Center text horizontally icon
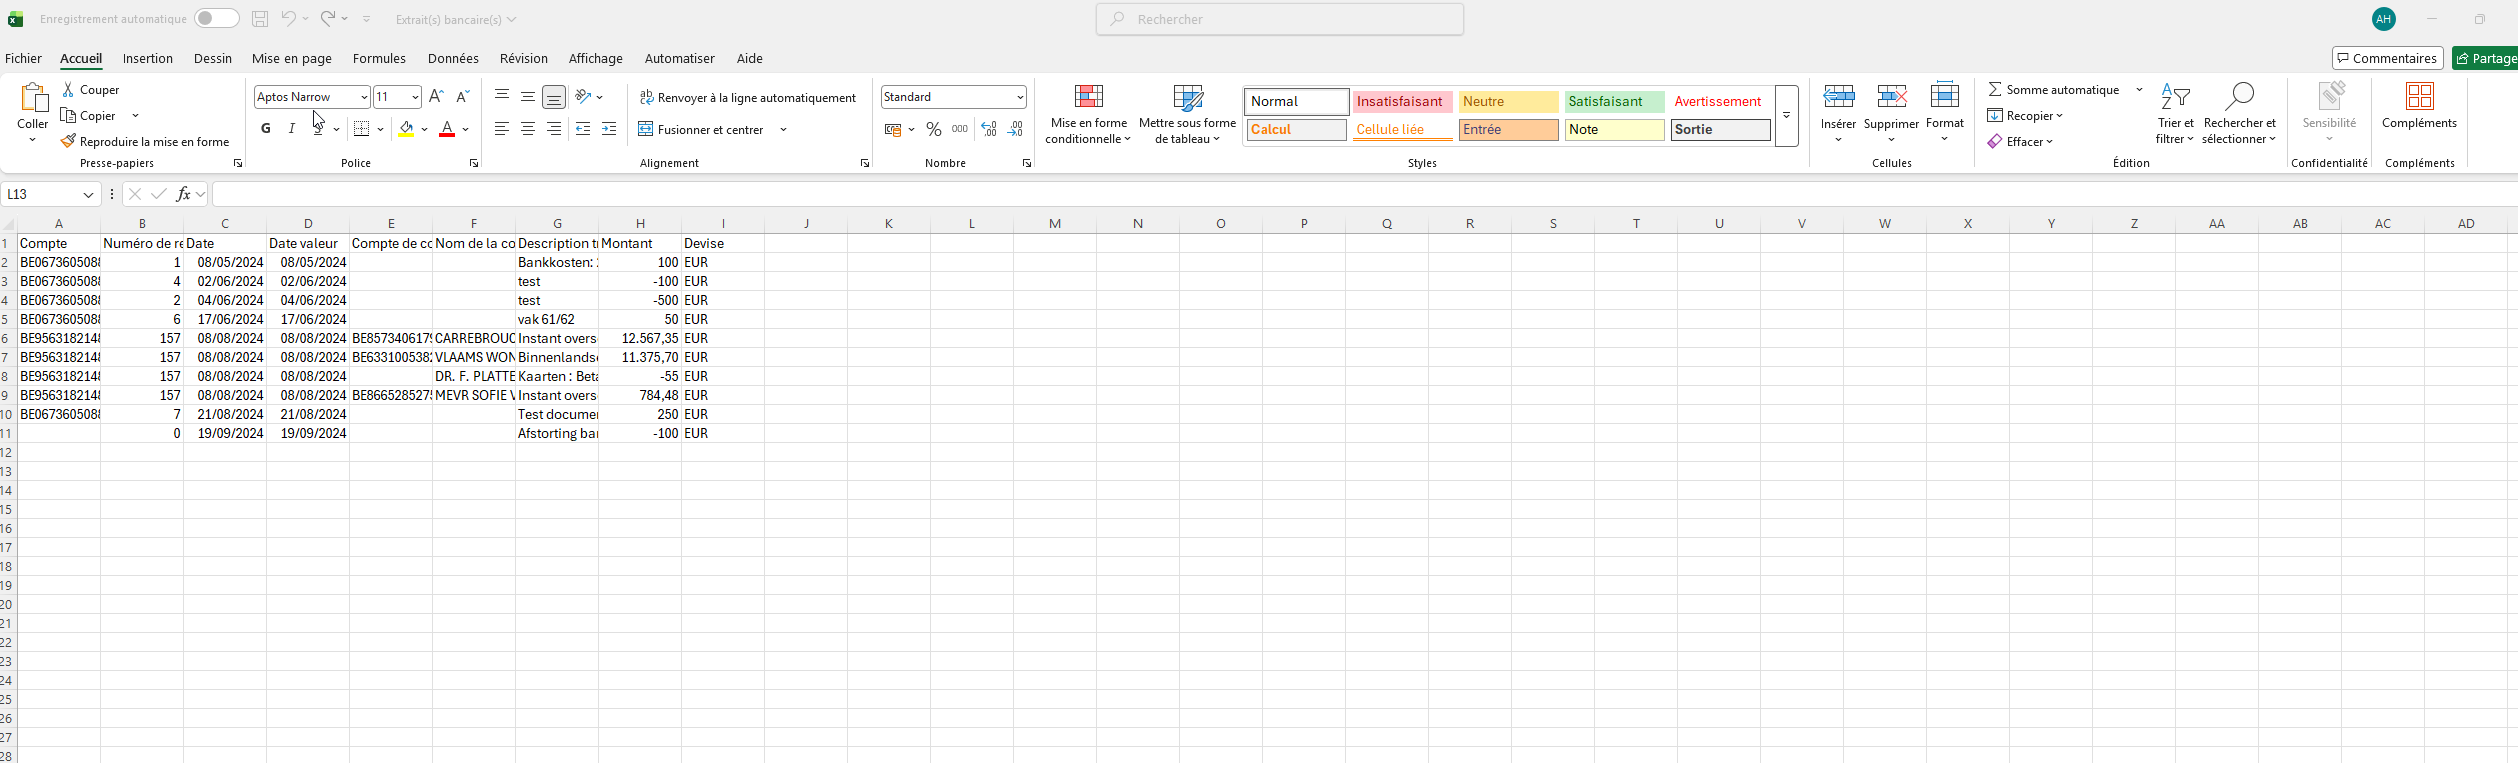The image size is (2518, 763). [x=528, y=129]
